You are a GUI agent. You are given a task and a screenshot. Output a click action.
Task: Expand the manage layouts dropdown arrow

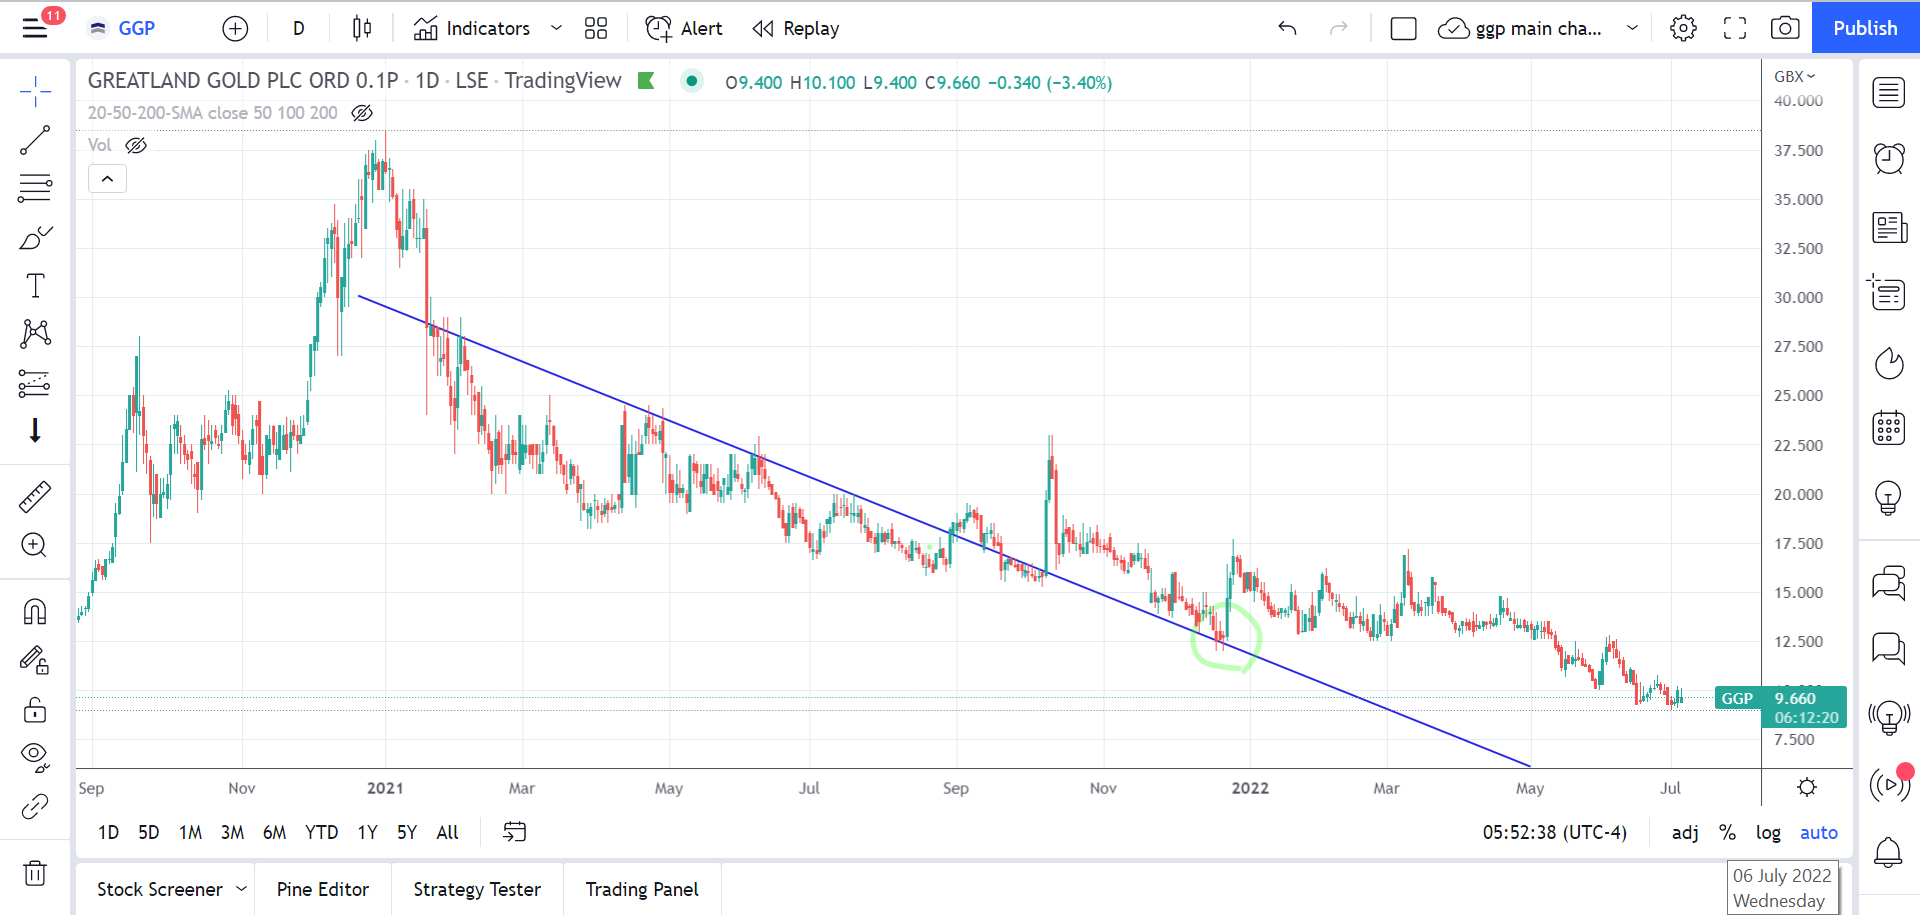(1632, 29)
